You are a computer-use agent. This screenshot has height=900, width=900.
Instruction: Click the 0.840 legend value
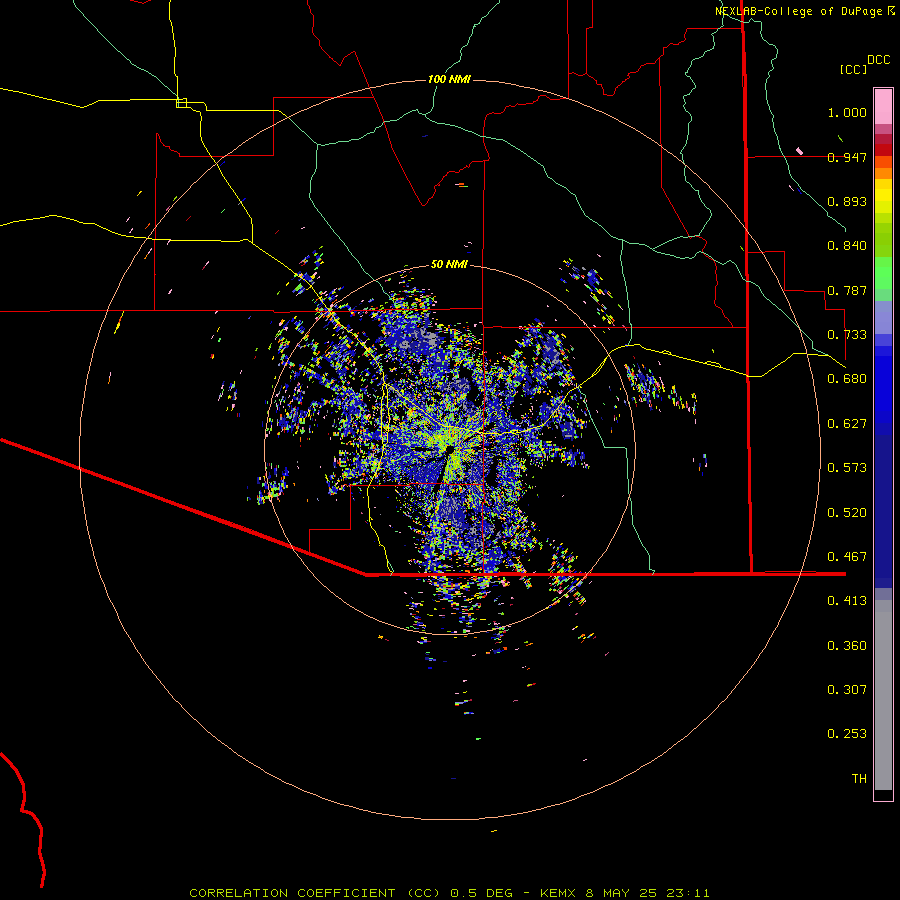click(x=847, y=246)
